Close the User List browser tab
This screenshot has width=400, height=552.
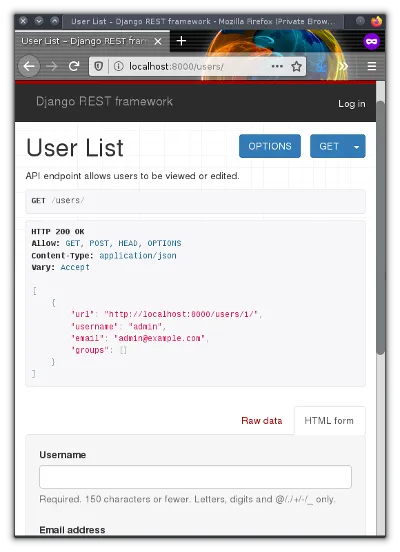158,42
